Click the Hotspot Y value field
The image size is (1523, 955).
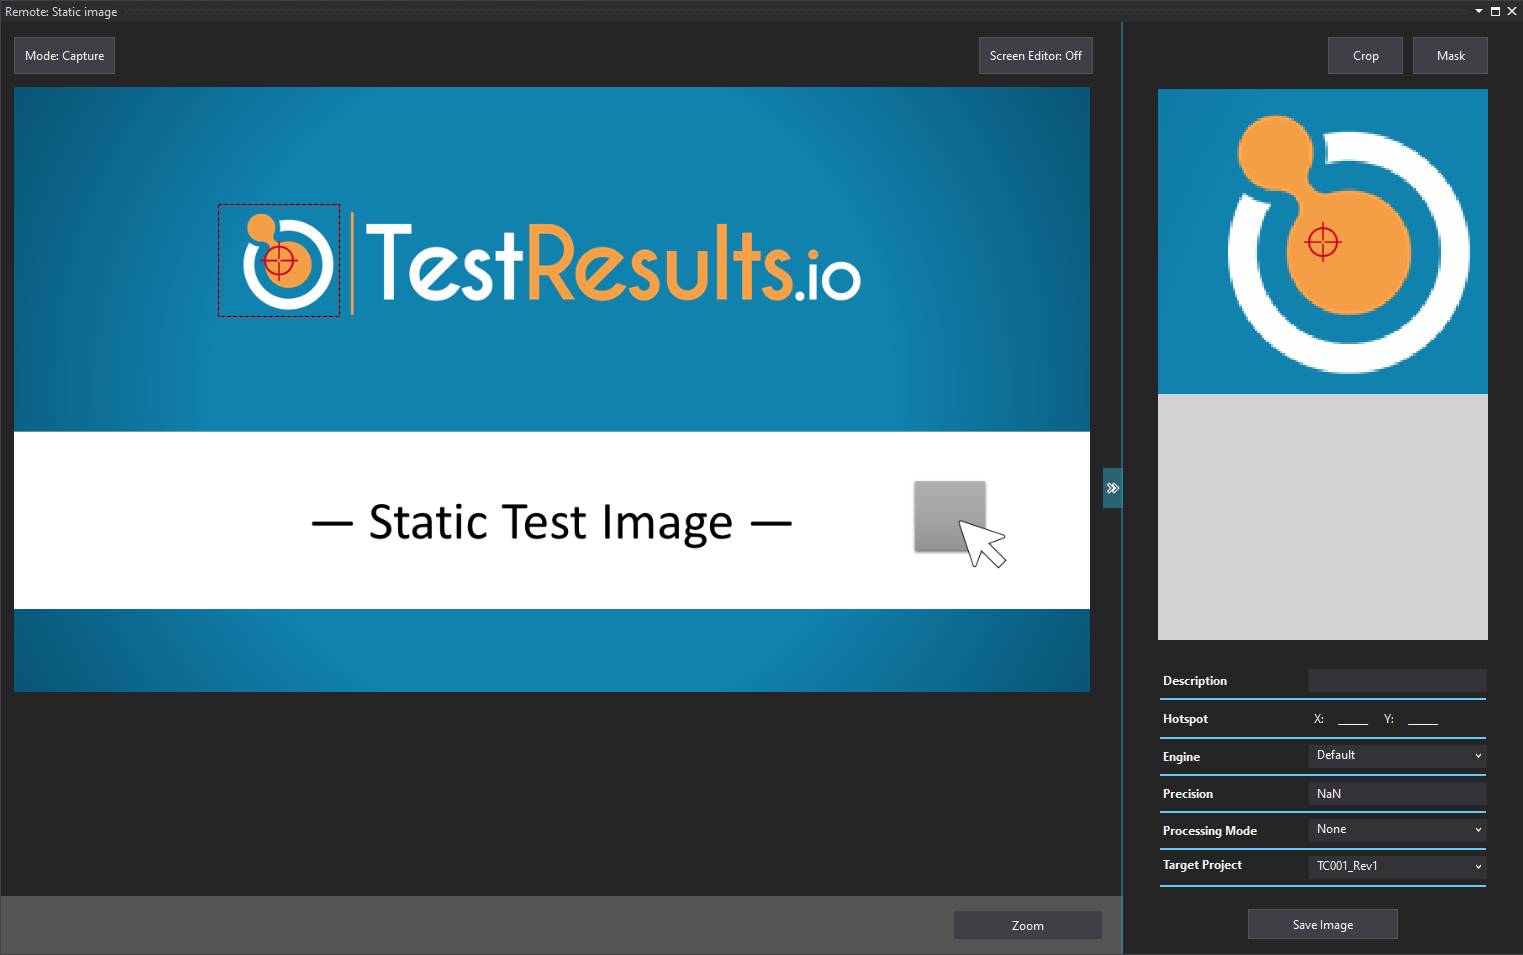[1422, 719]
